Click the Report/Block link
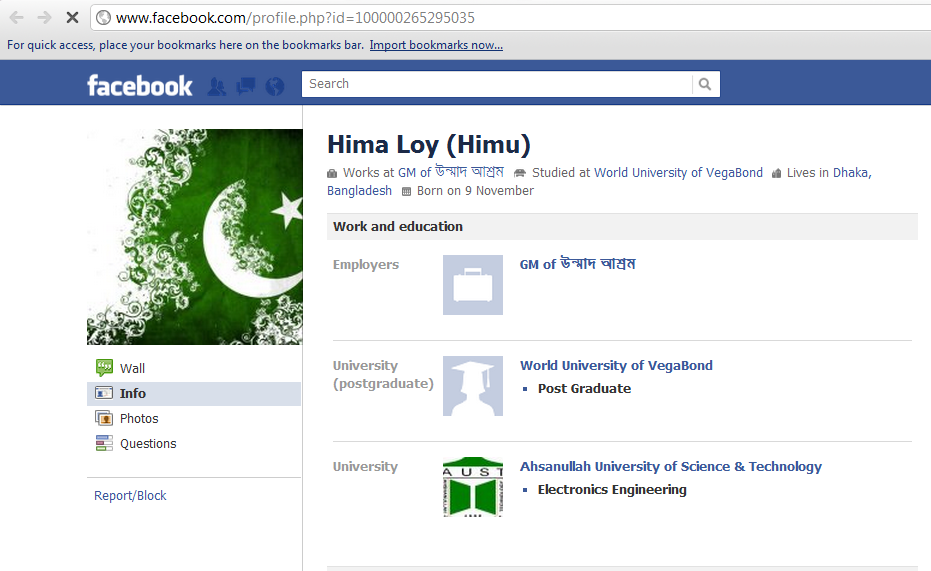 (130, 496)
